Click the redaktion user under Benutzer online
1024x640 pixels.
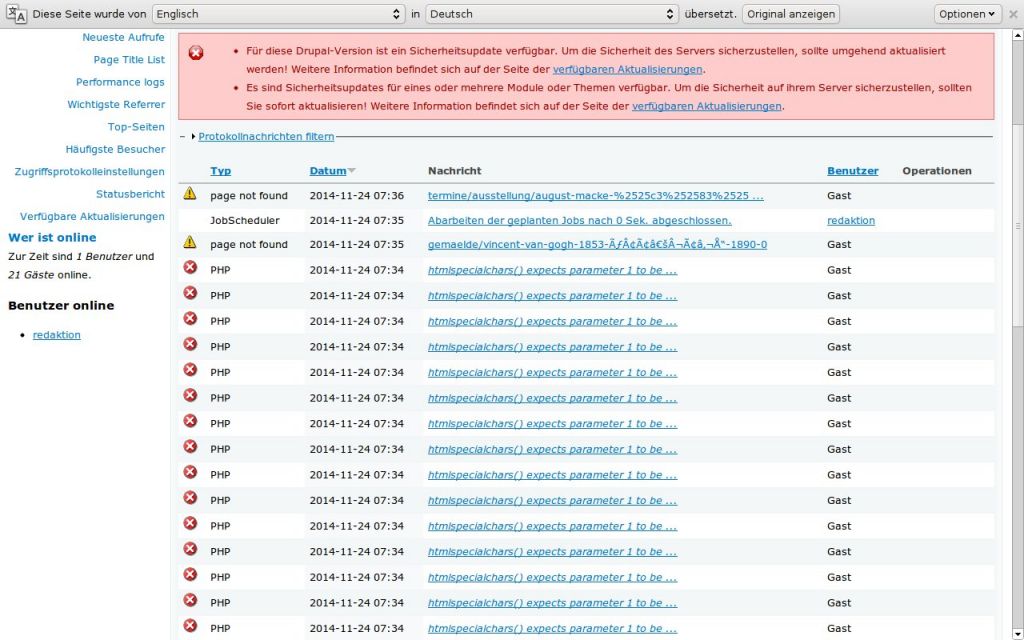56,335
